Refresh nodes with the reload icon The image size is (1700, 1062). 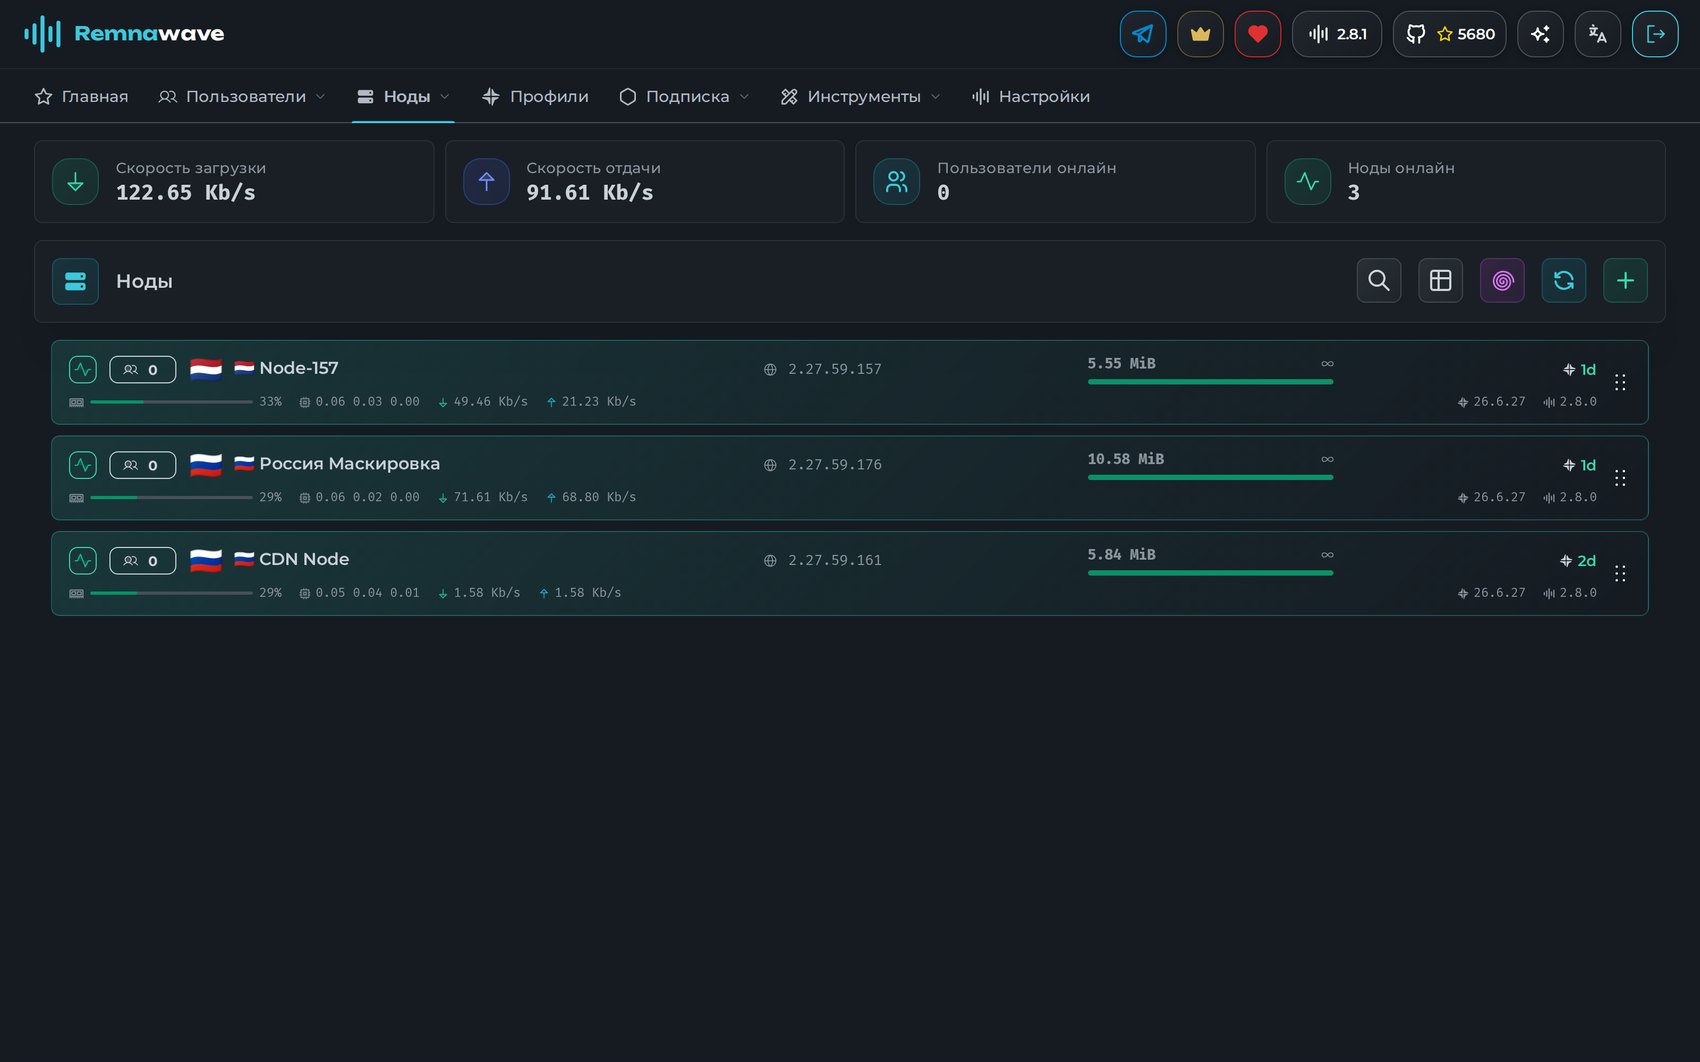[1564, 281]
